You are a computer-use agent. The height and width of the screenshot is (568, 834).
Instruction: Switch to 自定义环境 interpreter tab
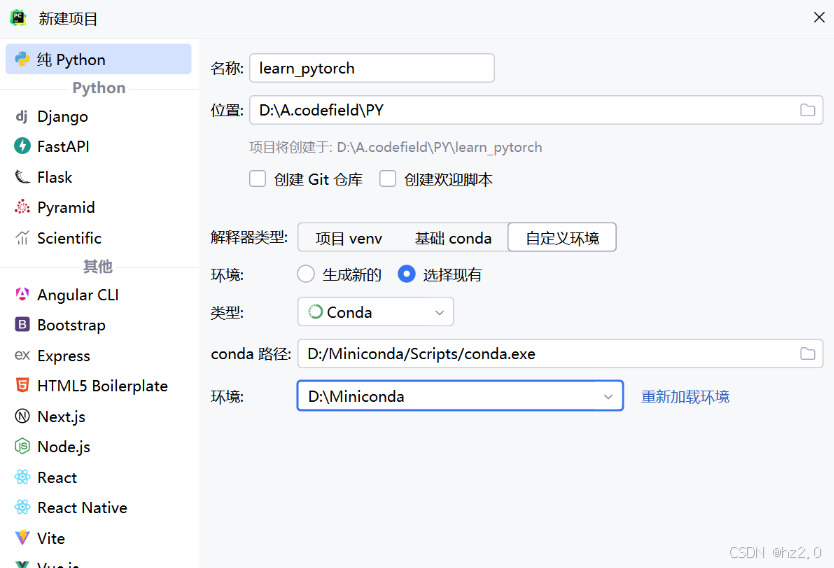tap(562, 237)
